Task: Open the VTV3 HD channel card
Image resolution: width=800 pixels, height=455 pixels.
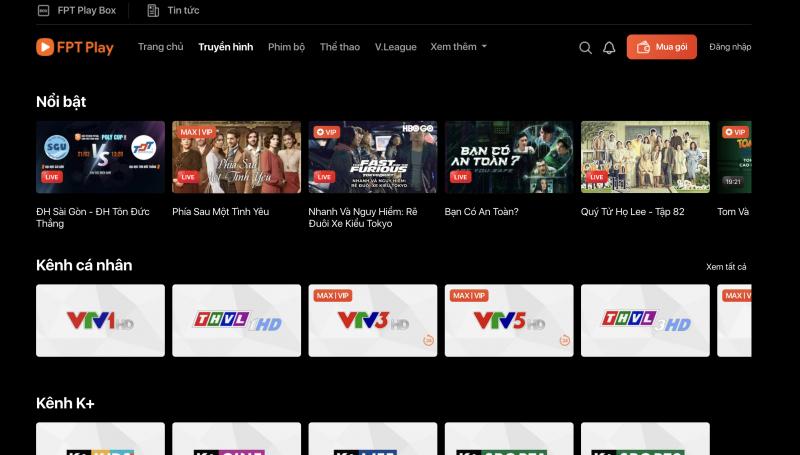Action: point(373,320)
